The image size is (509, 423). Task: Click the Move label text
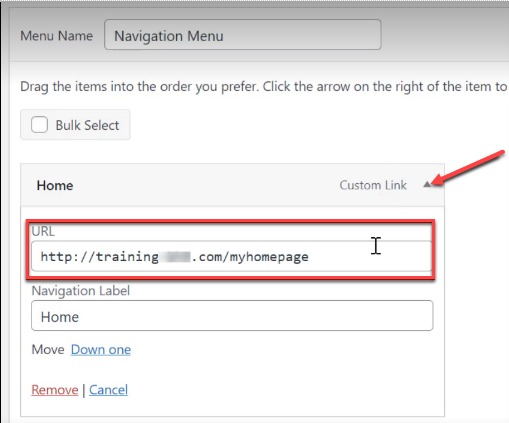(48, 350)
